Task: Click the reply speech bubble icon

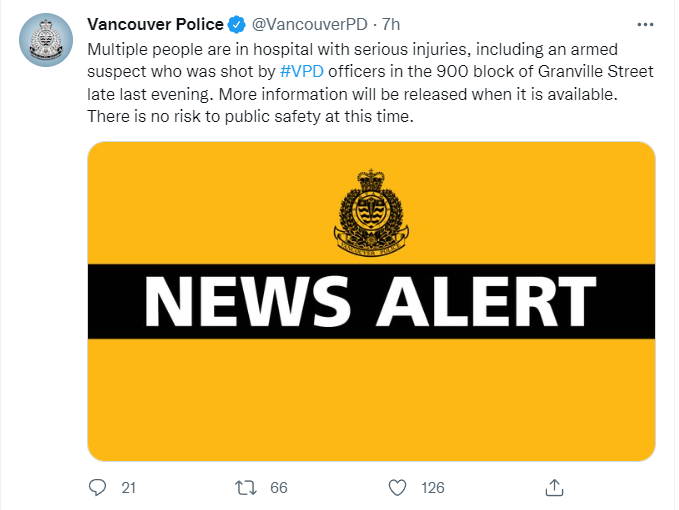Action: (x=97, y=487)
